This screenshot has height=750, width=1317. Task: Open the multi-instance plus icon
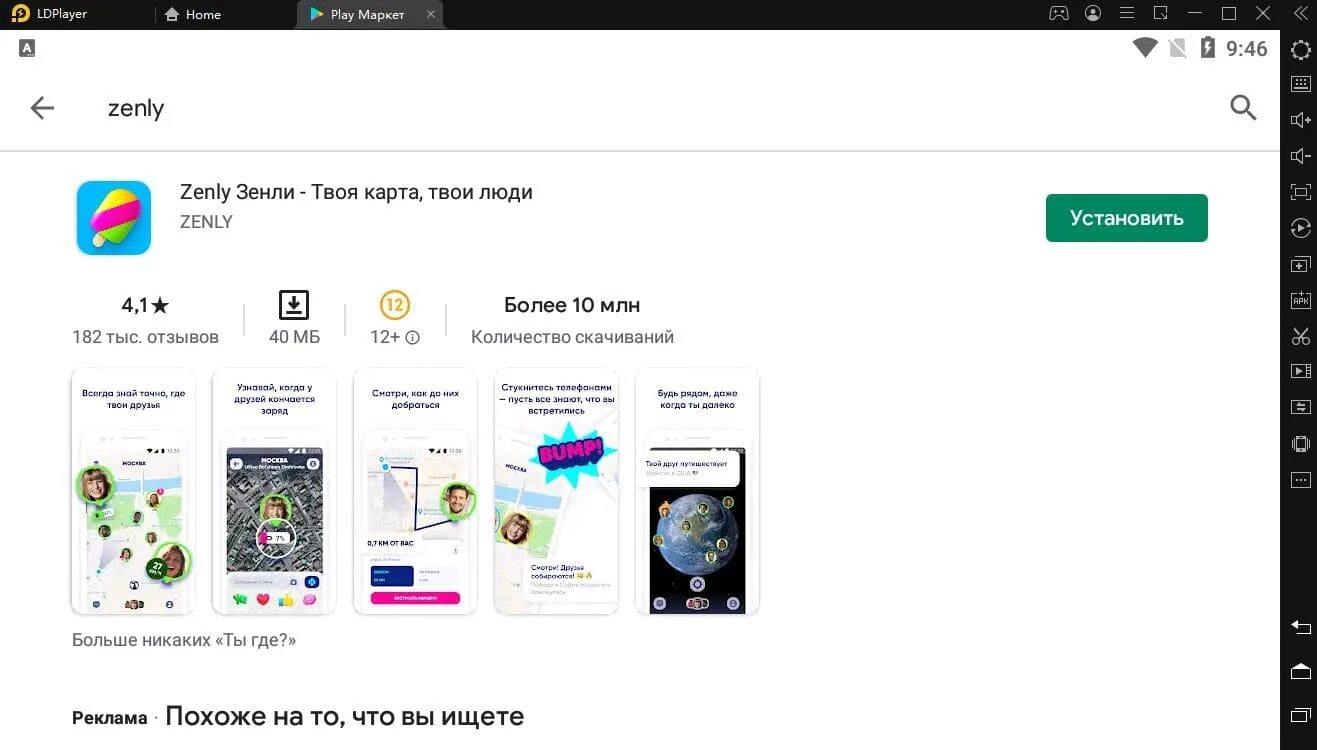coord(1300,264)
